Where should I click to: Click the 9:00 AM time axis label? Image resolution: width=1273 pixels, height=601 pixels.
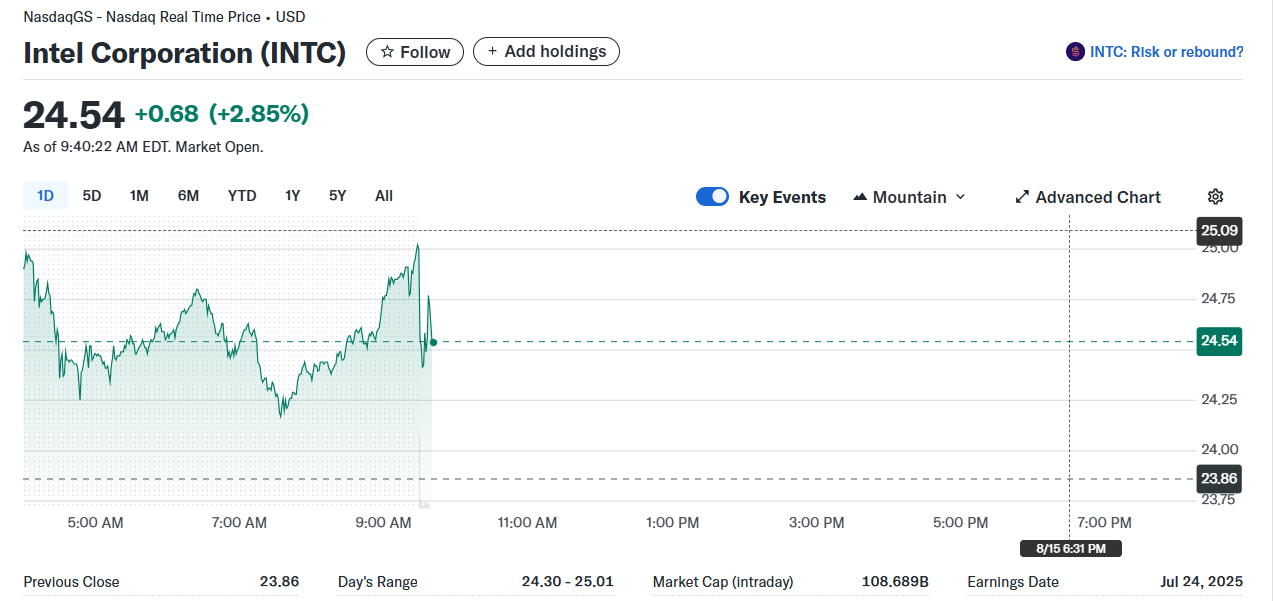[x=384, y=523]
